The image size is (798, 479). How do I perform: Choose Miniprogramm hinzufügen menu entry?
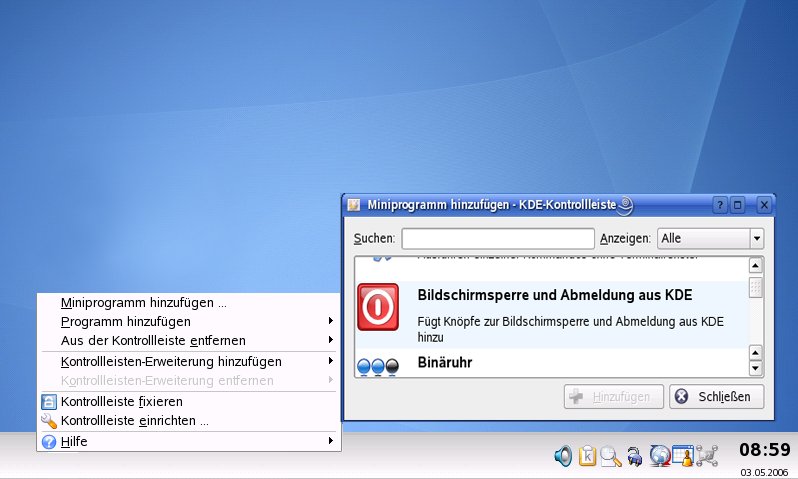click(x=188, y=303)
